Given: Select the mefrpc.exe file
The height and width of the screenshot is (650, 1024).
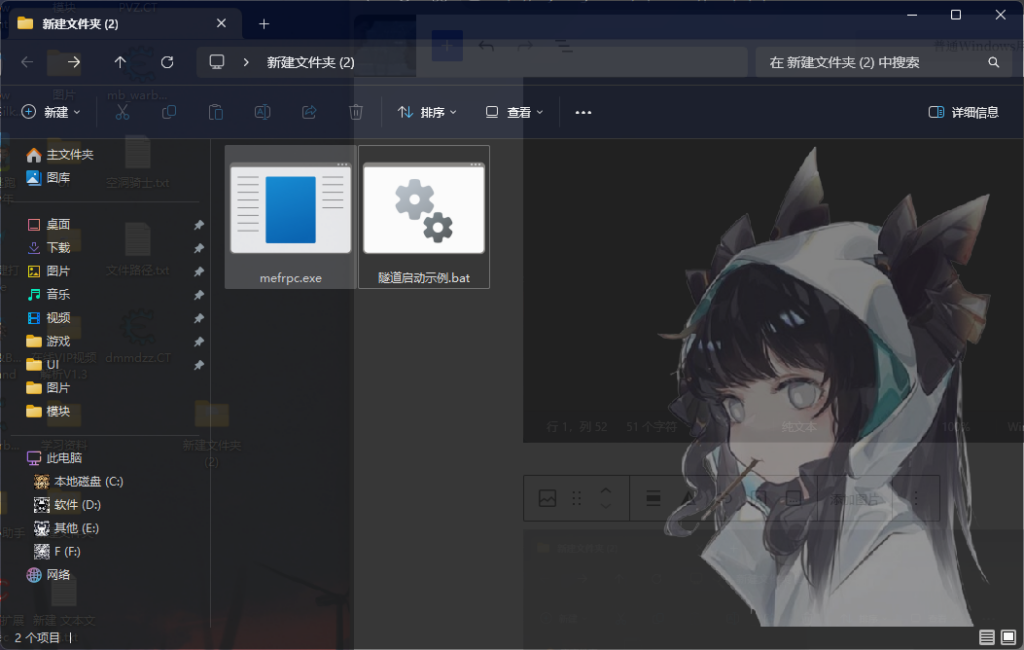Looking at the screenshot, I should pos(290,218).
